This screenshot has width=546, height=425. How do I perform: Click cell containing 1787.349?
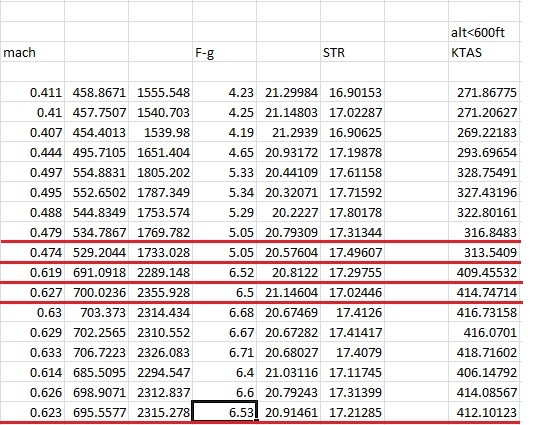[161, 192]
